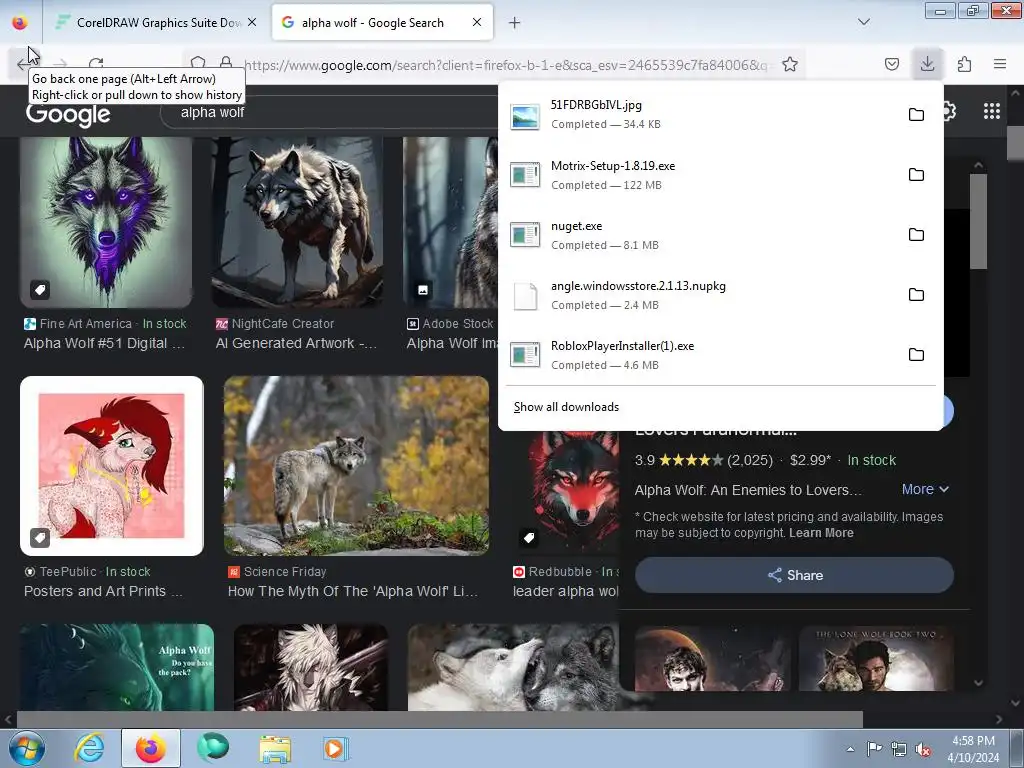
Task: Click the muted volume tray icon
Action: coord(923,750)
